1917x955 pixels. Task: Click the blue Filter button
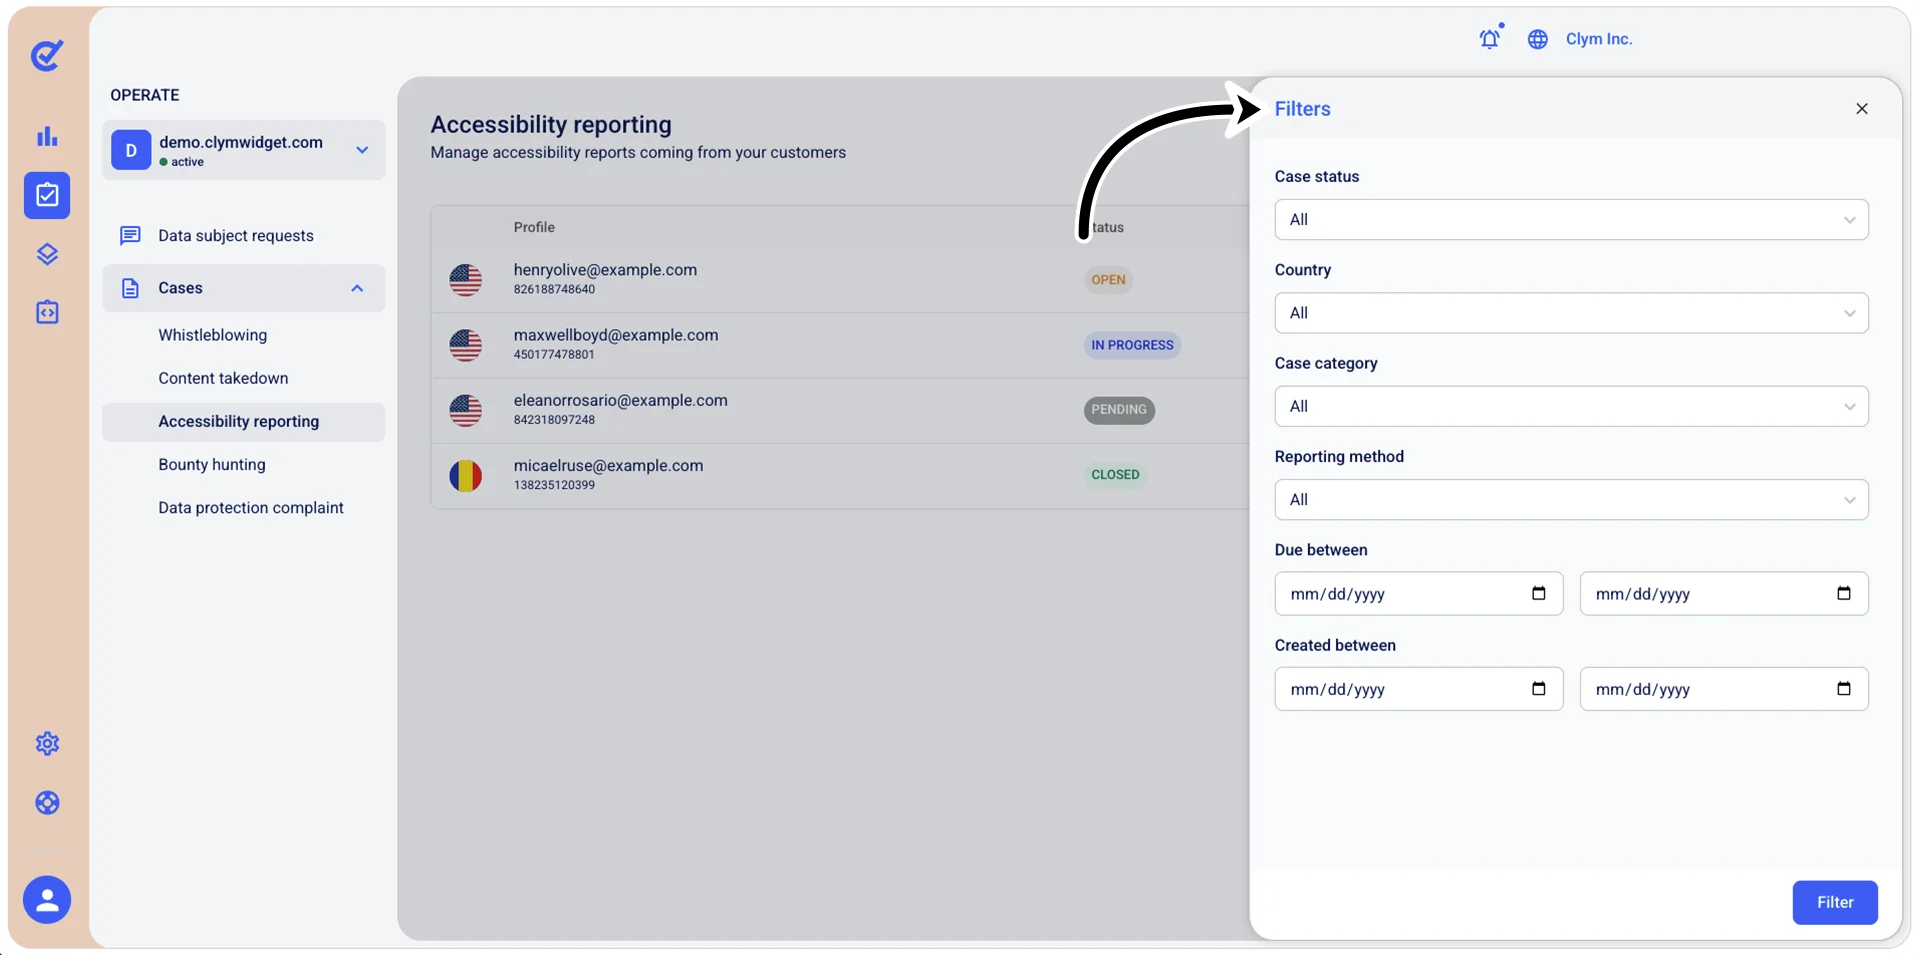pos(1835,902)
